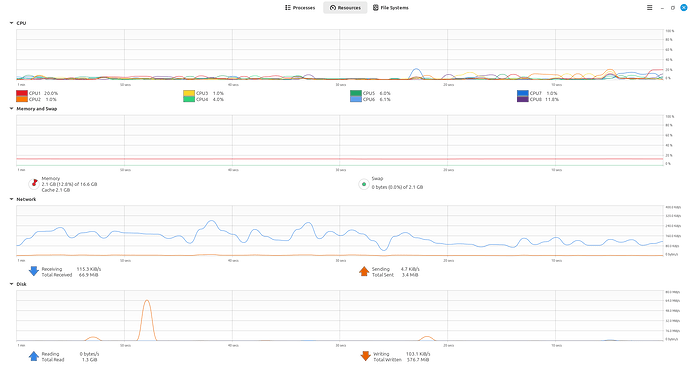
Task: Change the CPU1 red color swatch
Action: pos(22,93)
